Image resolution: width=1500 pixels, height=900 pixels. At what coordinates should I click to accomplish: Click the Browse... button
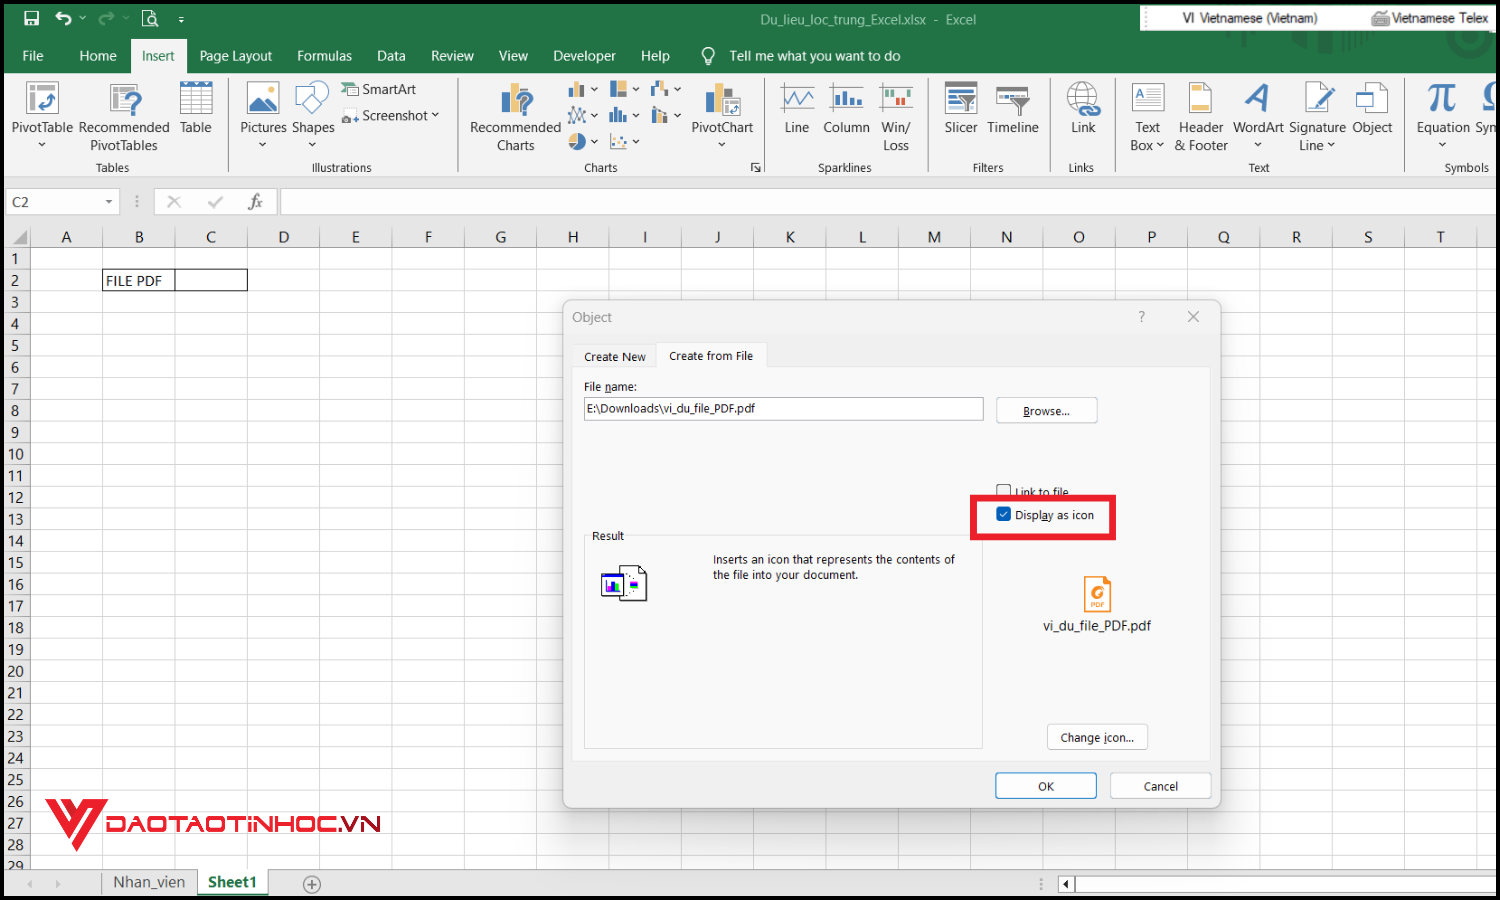(1046, 411)
